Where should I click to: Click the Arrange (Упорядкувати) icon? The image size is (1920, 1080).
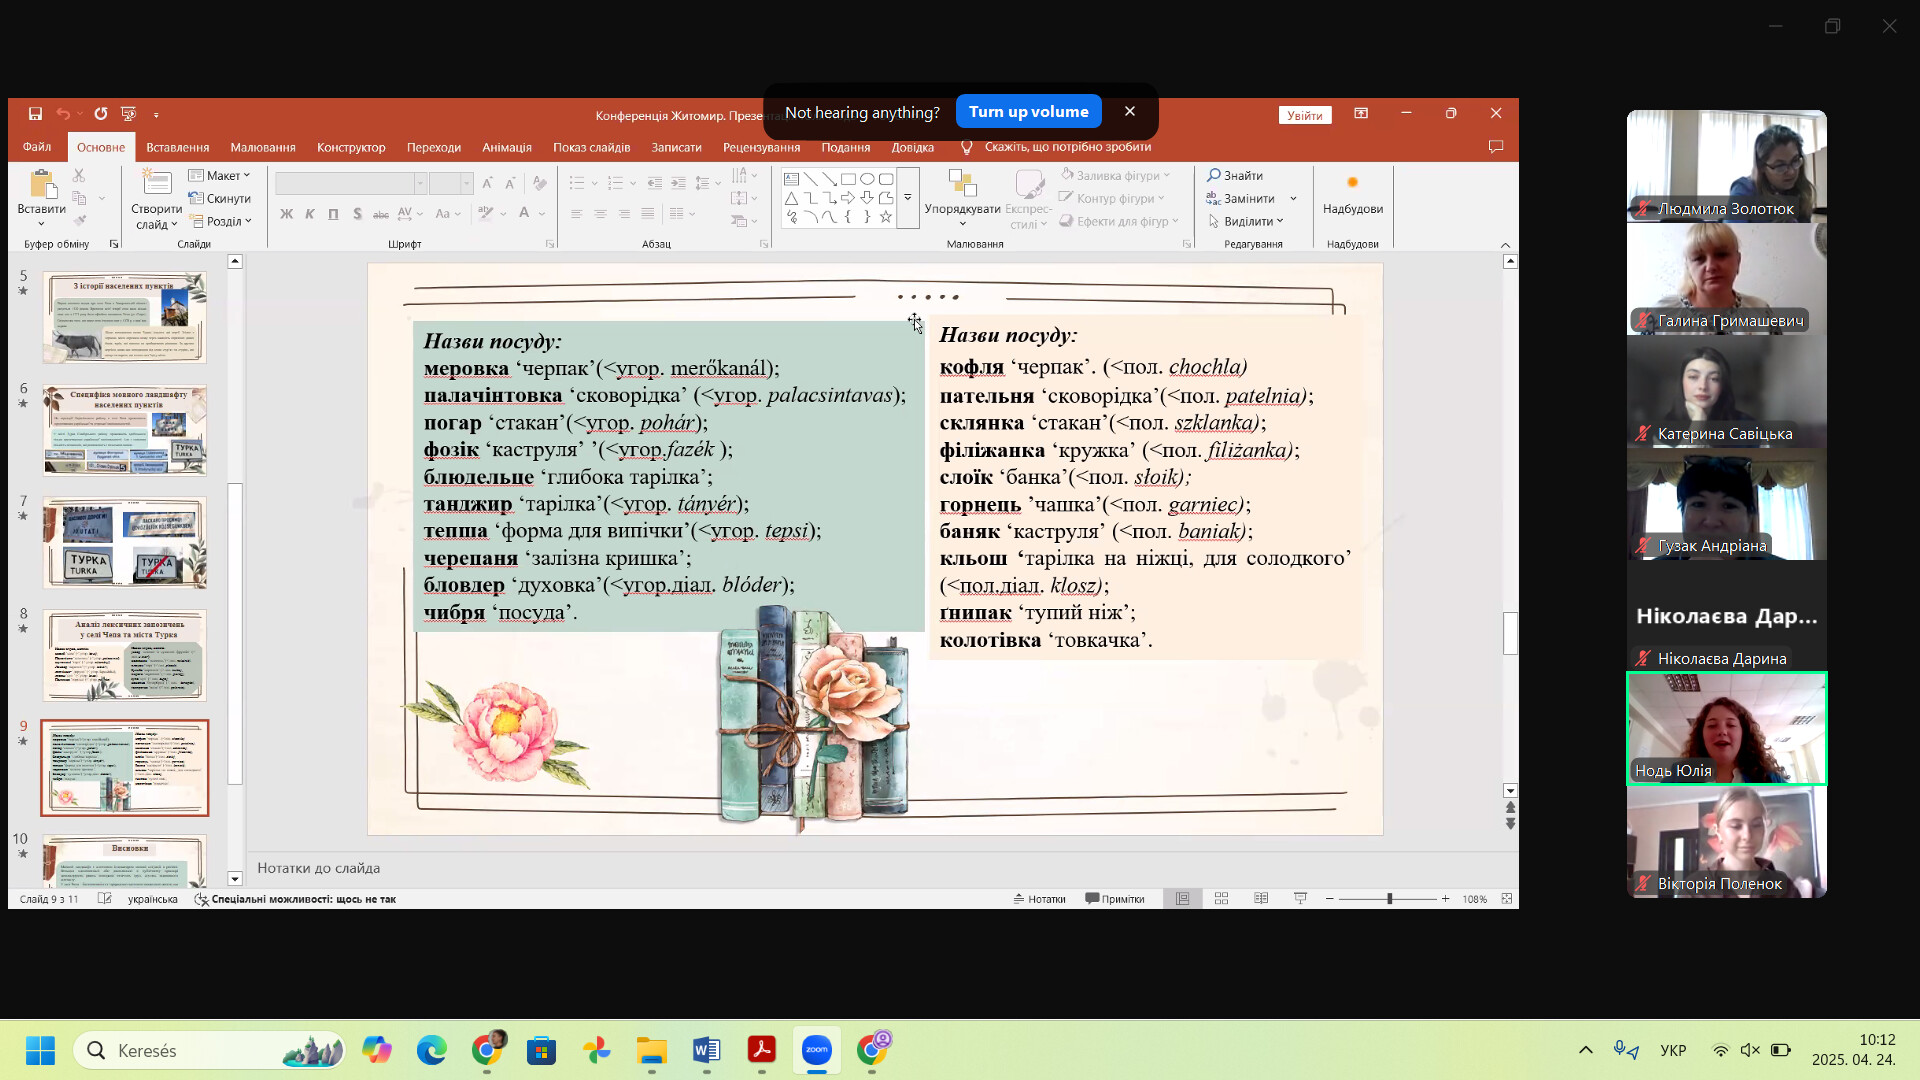962,184
